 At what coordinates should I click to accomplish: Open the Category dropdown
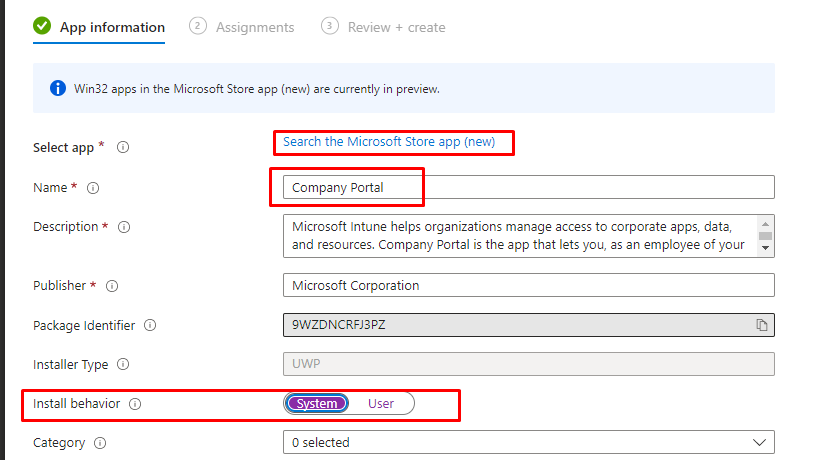(528, 442)
